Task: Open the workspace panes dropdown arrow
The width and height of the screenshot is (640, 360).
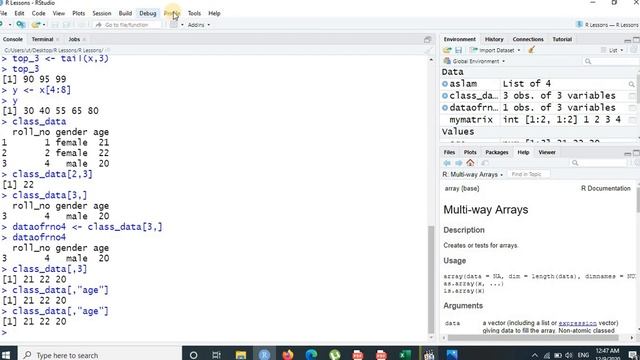Action: pyautogui.click(x=182, y=25)
